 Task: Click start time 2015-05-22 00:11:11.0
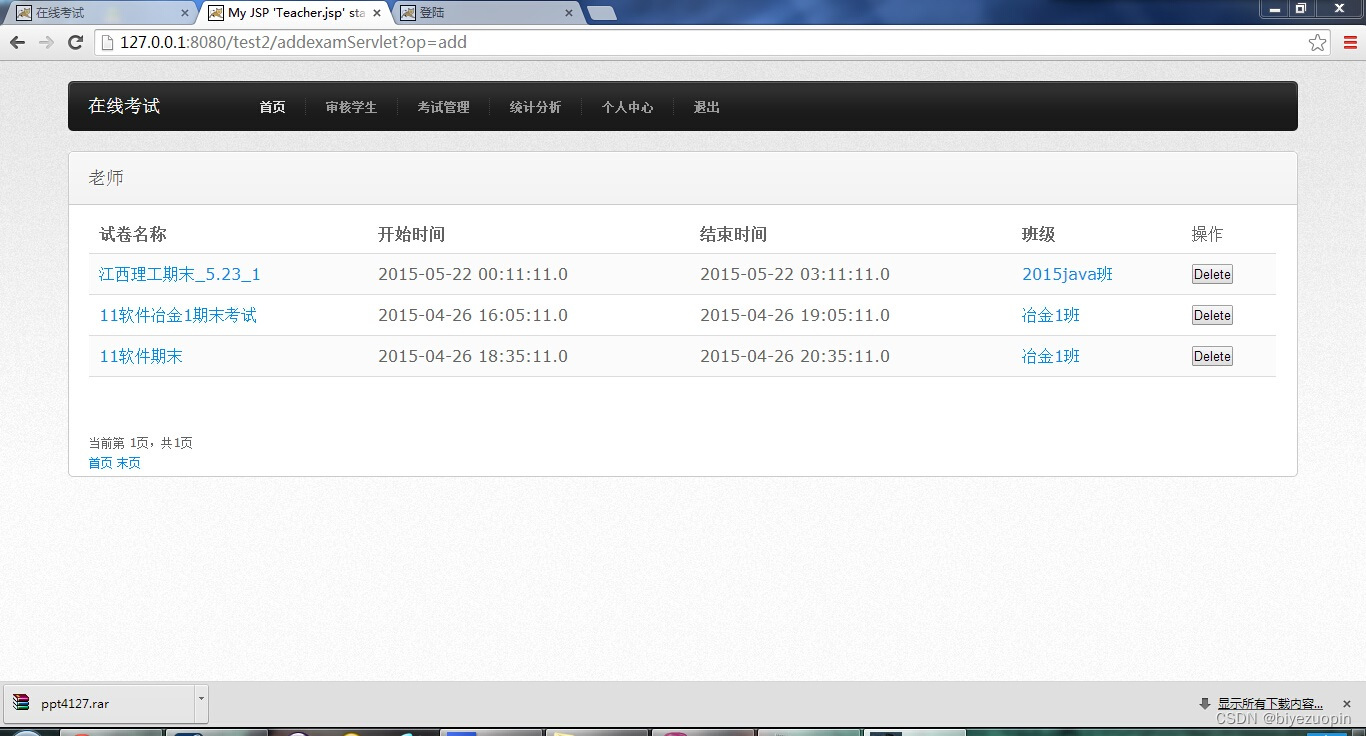click(x=473, y=274)
